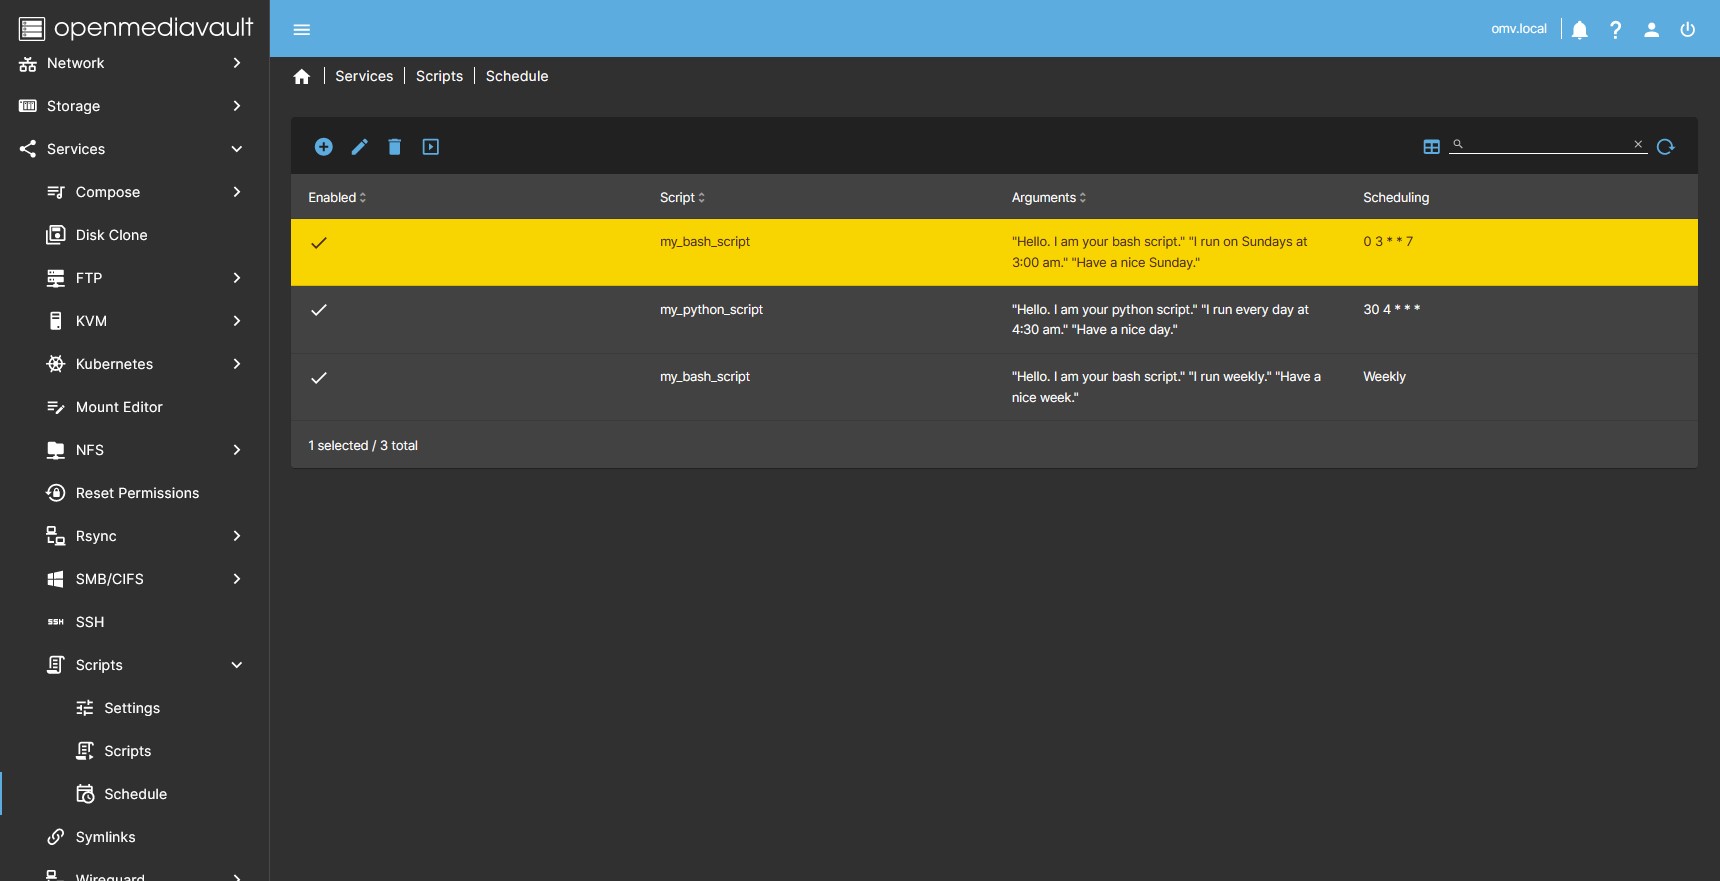Click the edit pencil icon

(x=359, y=147)
